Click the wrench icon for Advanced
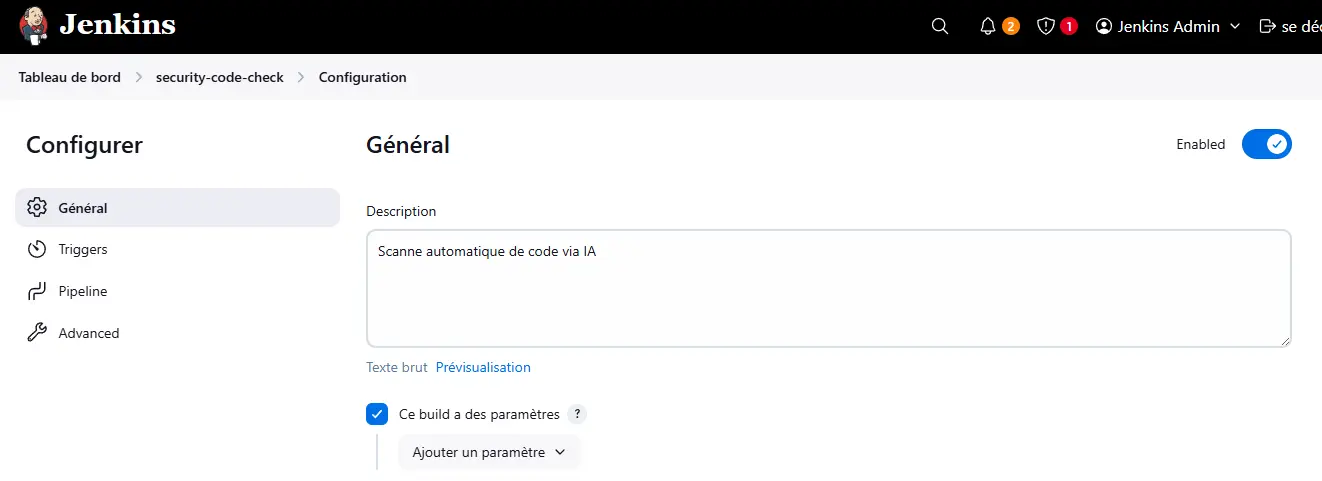Image resolution: width=1322 pixels, height=481 pixels. 37,333
